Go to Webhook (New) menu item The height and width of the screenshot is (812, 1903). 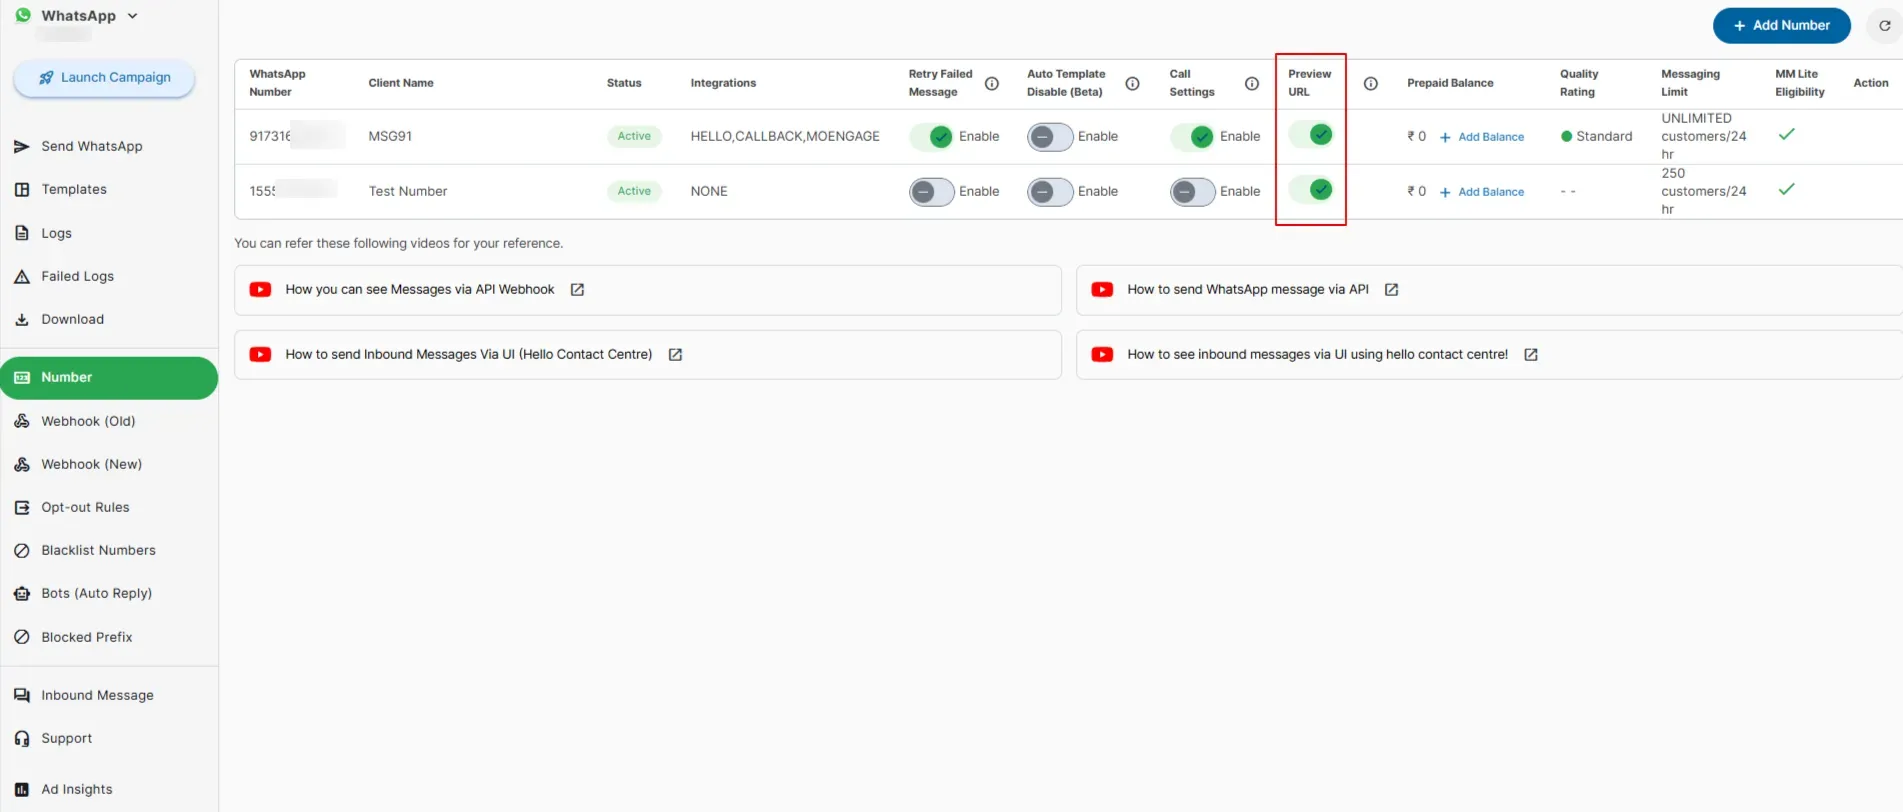coord(91,465)
